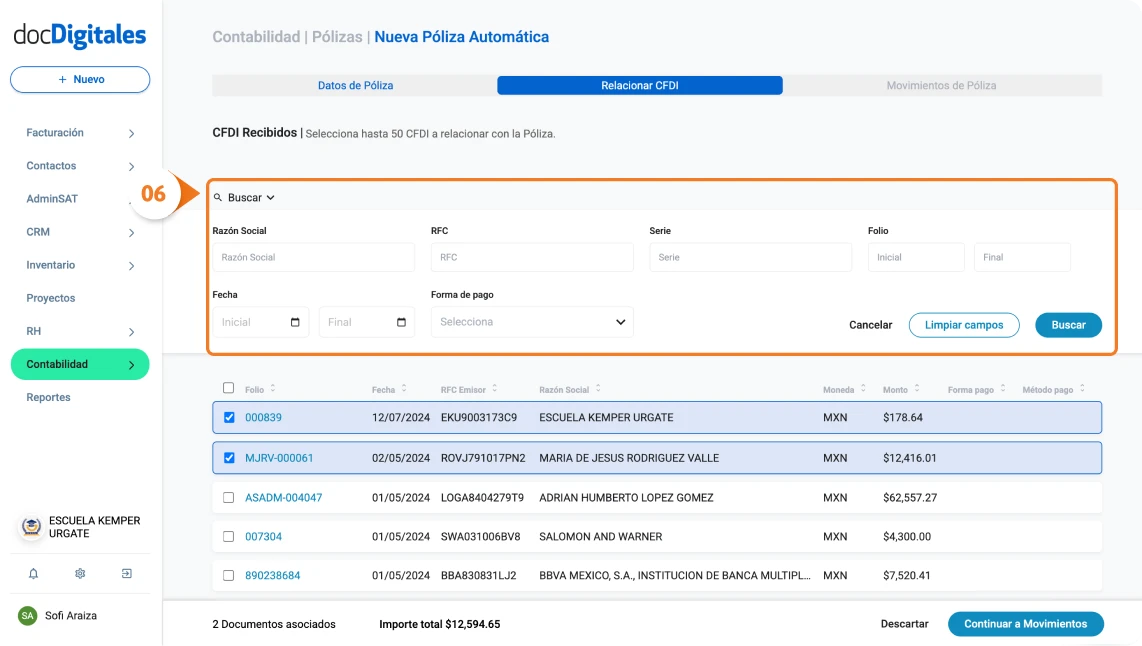This screenshot has width=1142, height=646.
Task: Click the calendar icon in the Fecha Inicial field
Action: pyautogui.click(x=296, y=322)
